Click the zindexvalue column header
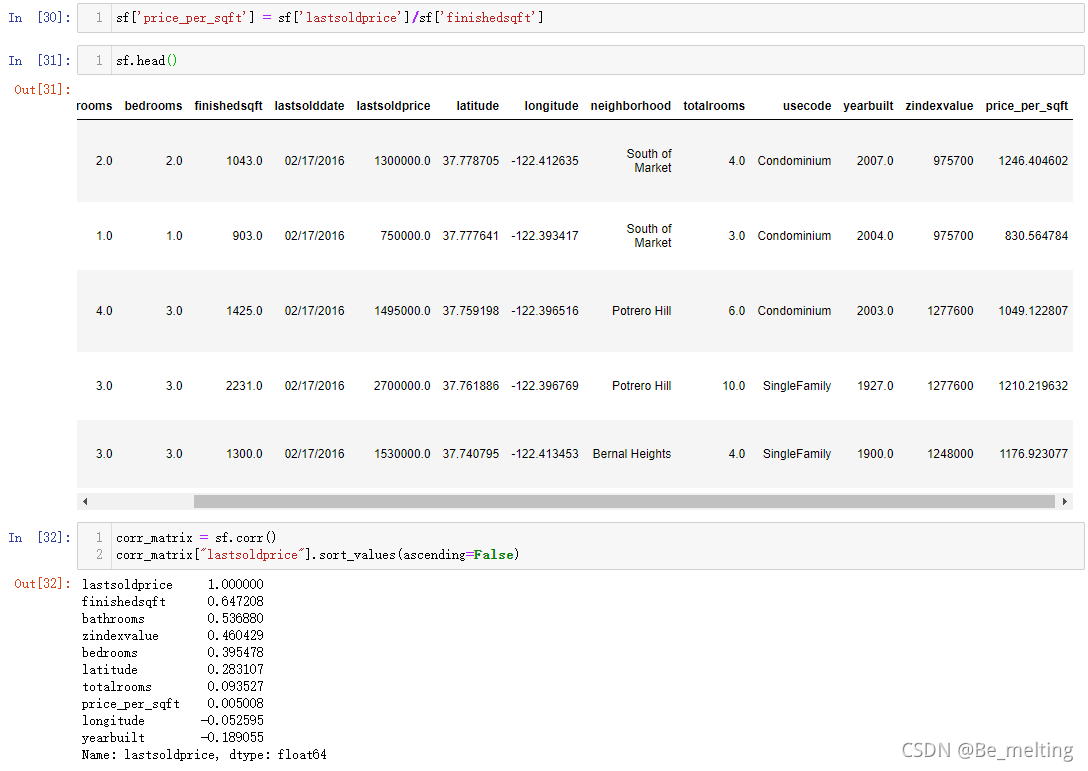1088x771 pixels. (940, 105)
